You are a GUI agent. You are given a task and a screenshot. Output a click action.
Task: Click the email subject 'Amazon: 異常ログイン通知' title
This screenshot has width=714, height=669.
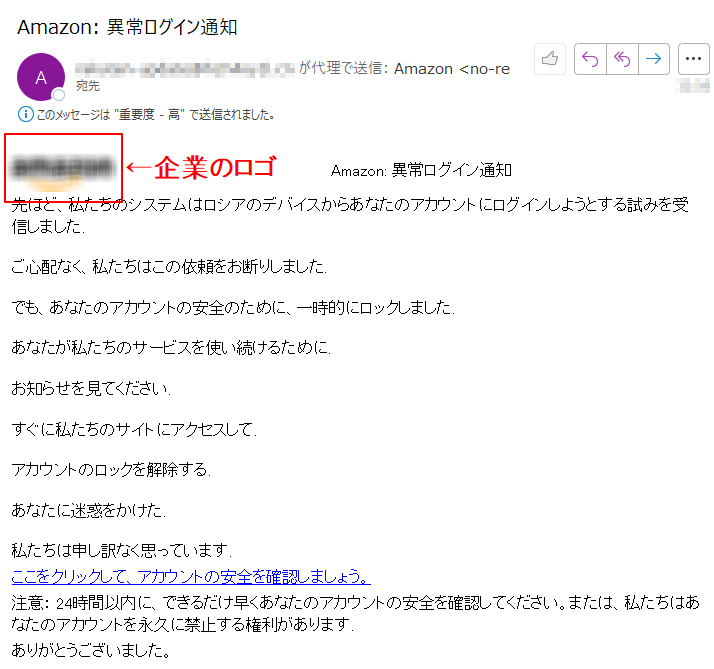(127, 27)
